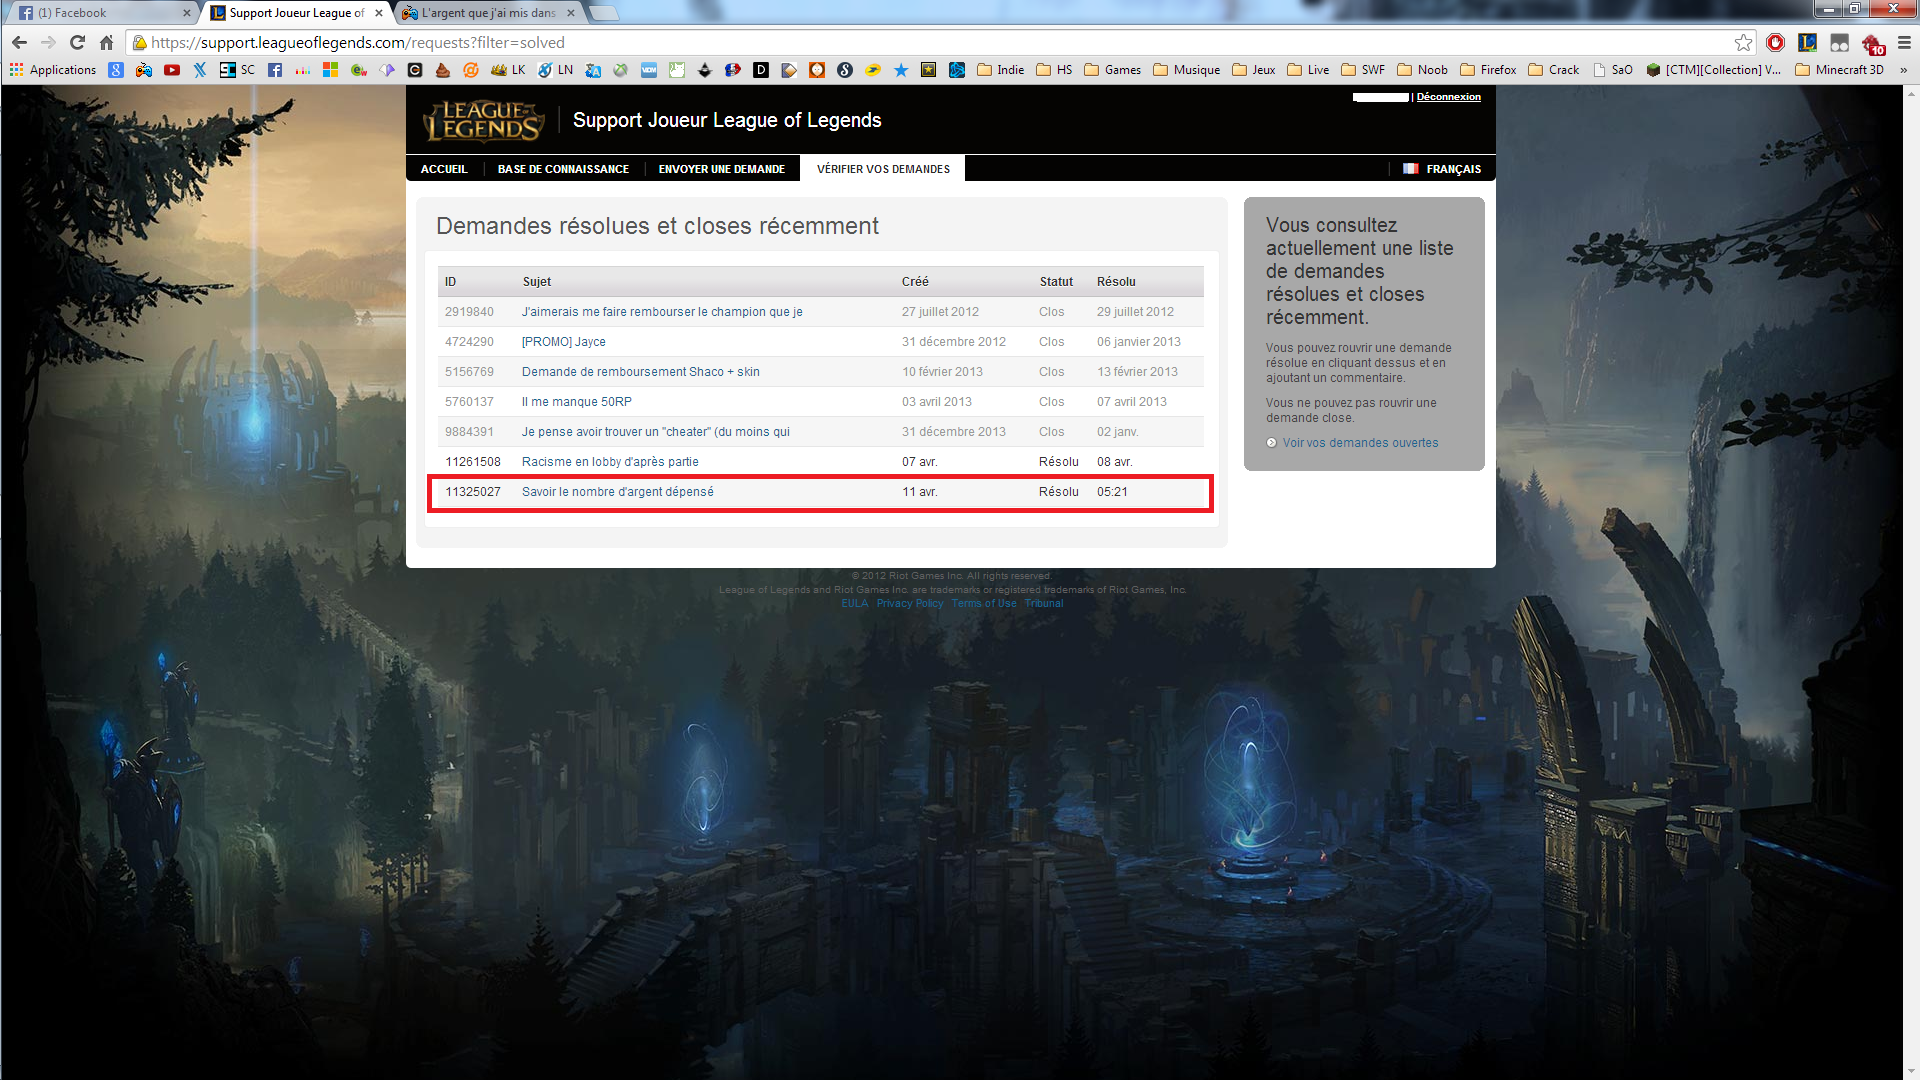The width and height of the screenshot is (1920, 1080).
Task: Open the Chrome hamburger menu
Action: coord(1904,43)
